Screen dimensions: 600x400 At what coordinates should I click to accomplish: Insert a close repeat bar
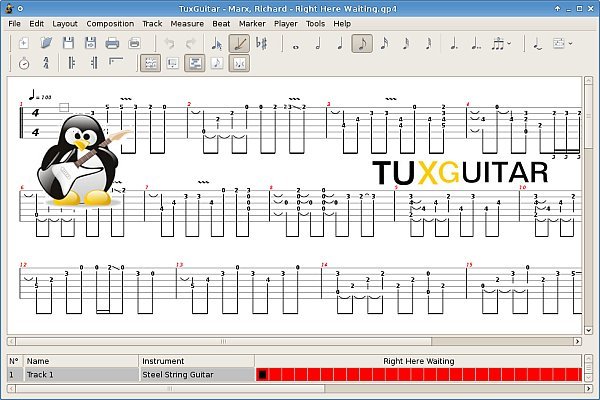point(94,63)
